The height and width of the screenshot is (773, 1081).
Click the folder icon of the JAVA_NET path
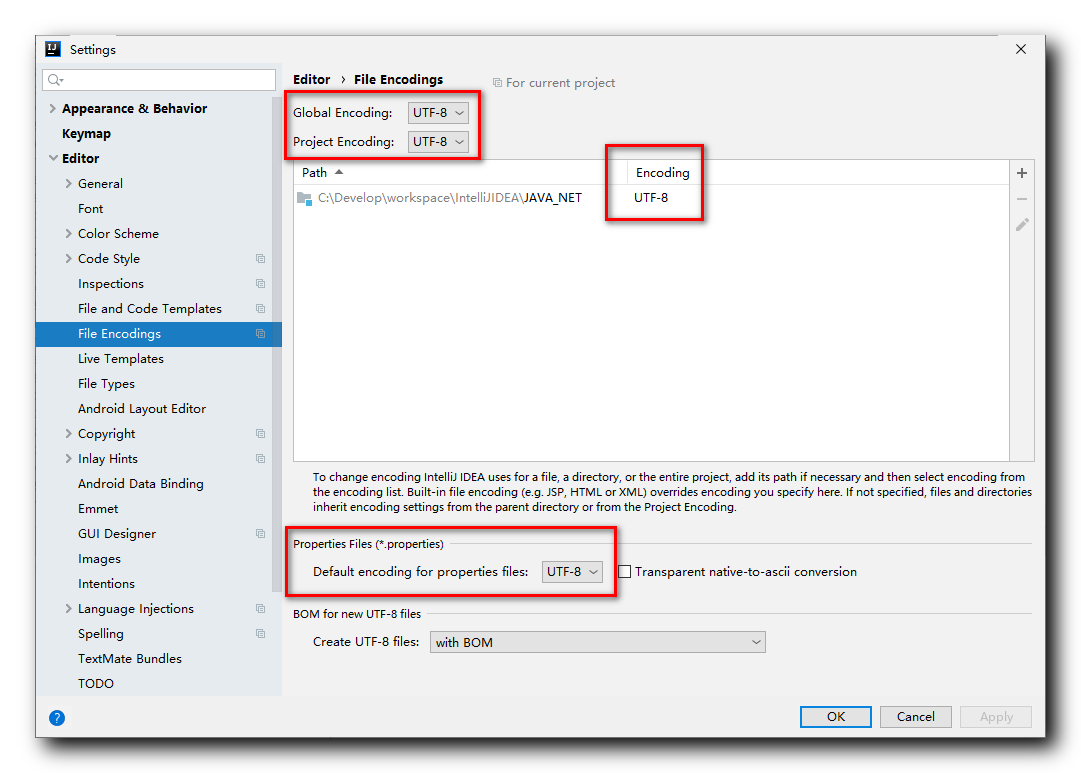click(304, 199)
